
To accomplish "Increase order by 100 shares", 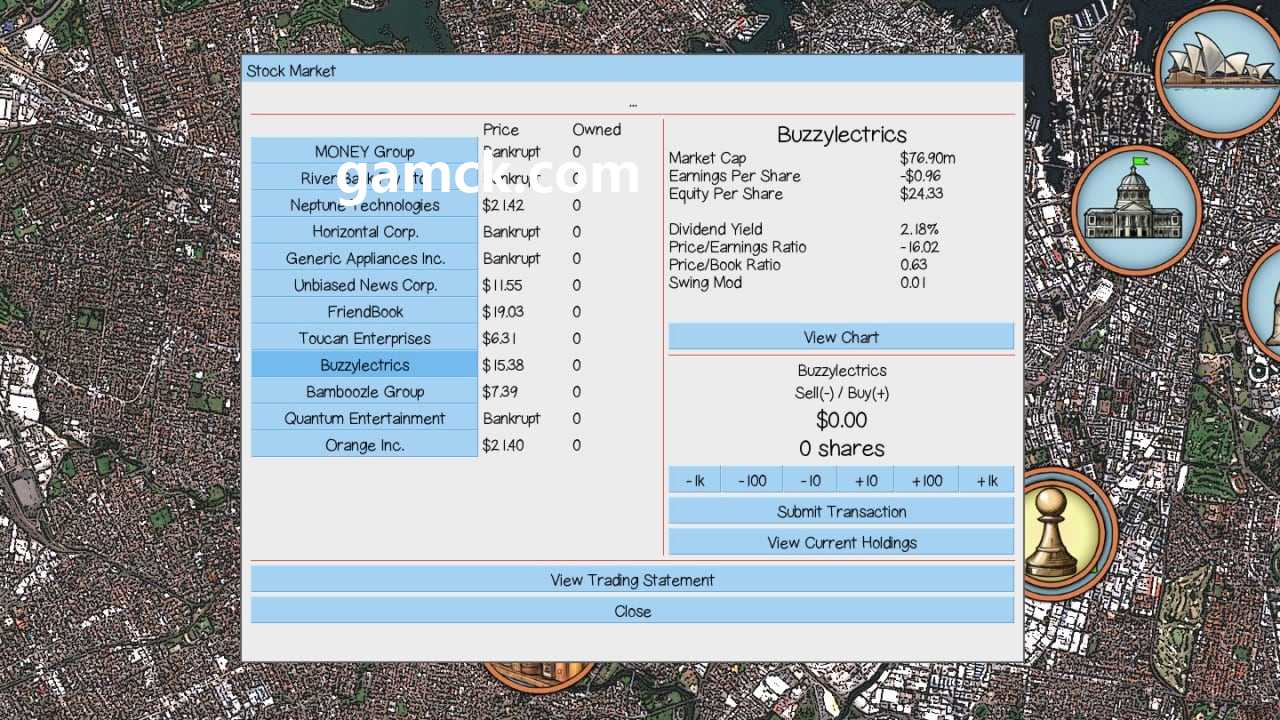I will (x=926, y=481).
